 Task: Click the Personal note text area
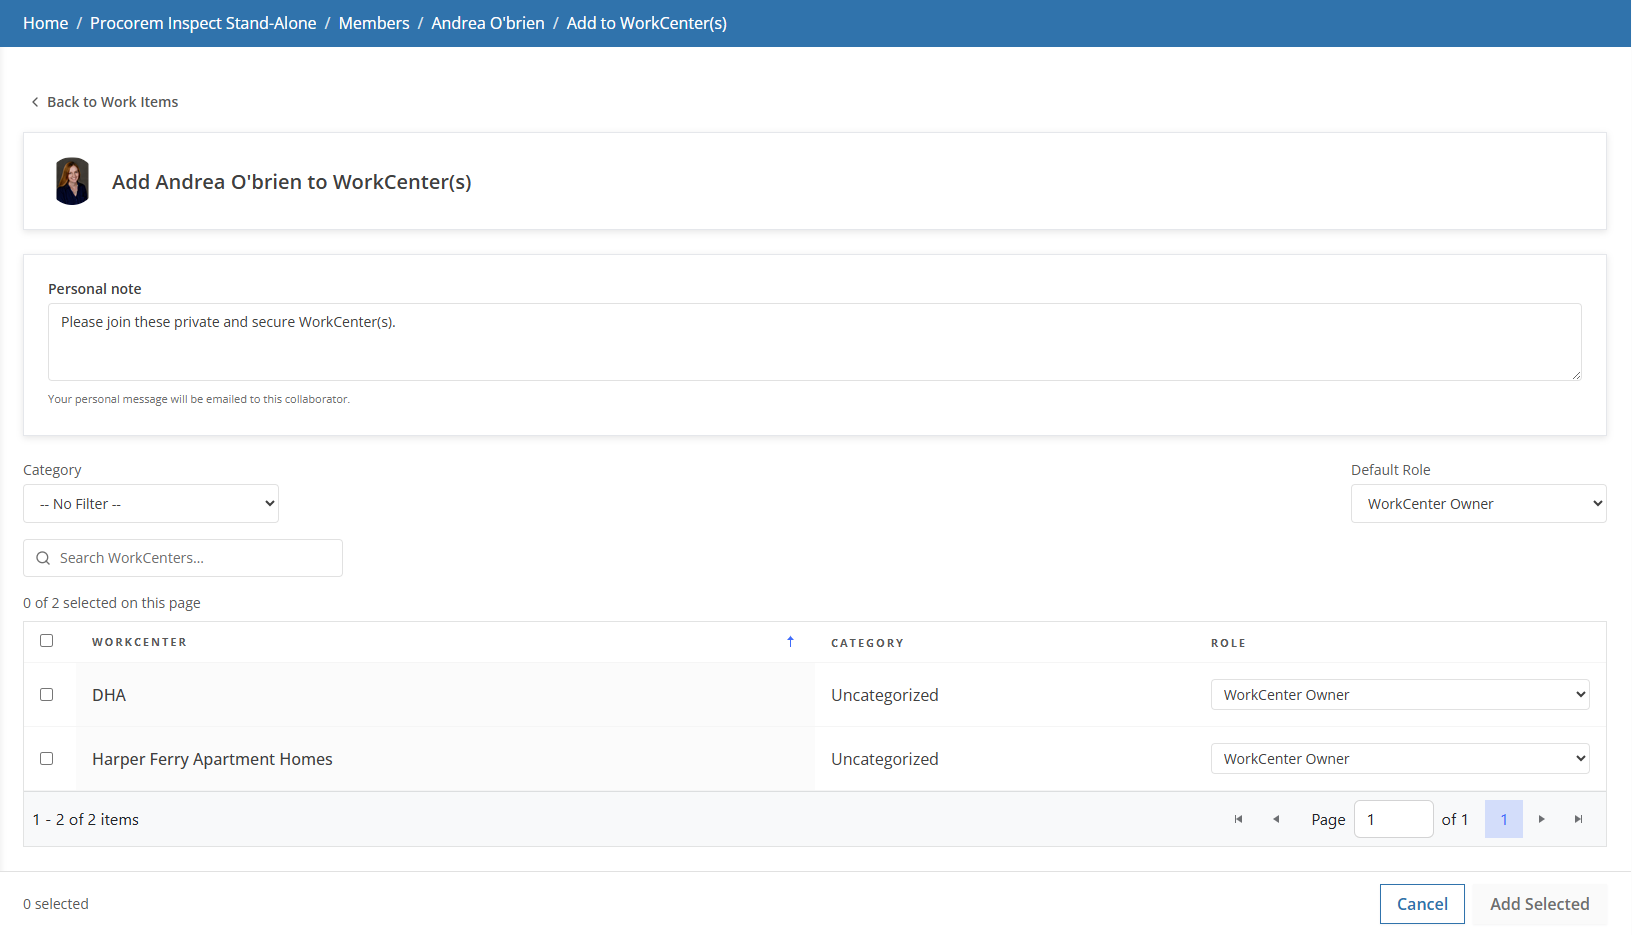click(x=815, y=342)
